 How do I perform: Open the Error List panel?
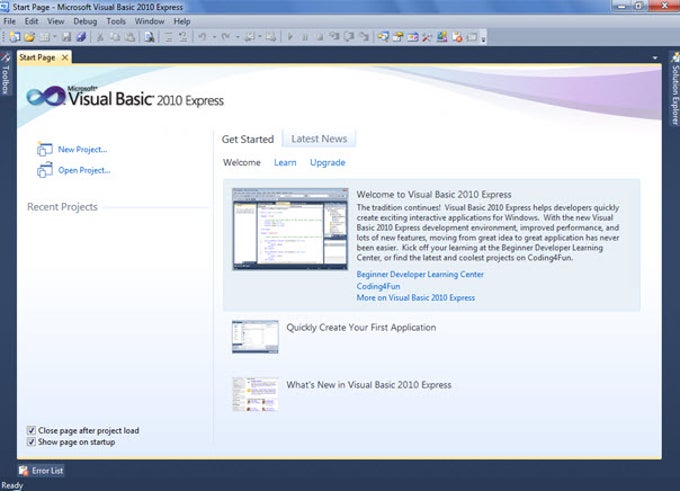click(41, 470)
